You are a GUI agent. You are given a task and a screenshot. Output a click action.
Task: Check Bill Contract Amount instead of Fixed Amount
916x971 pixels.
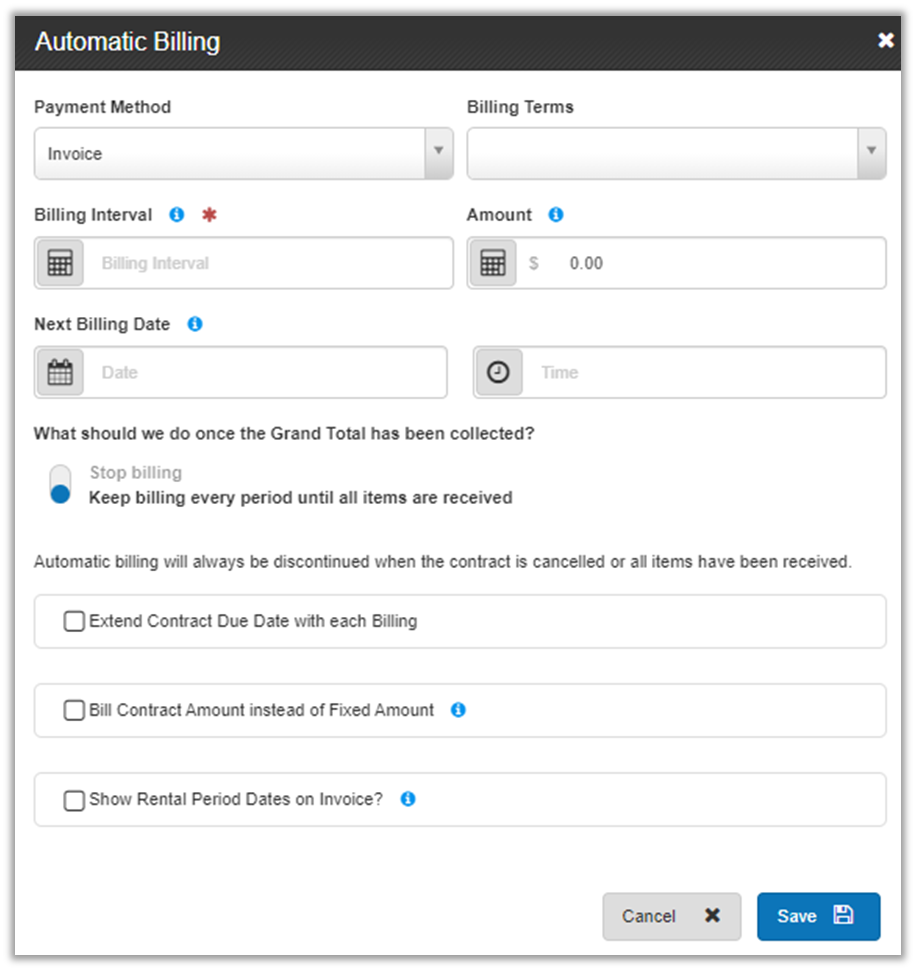74,710
